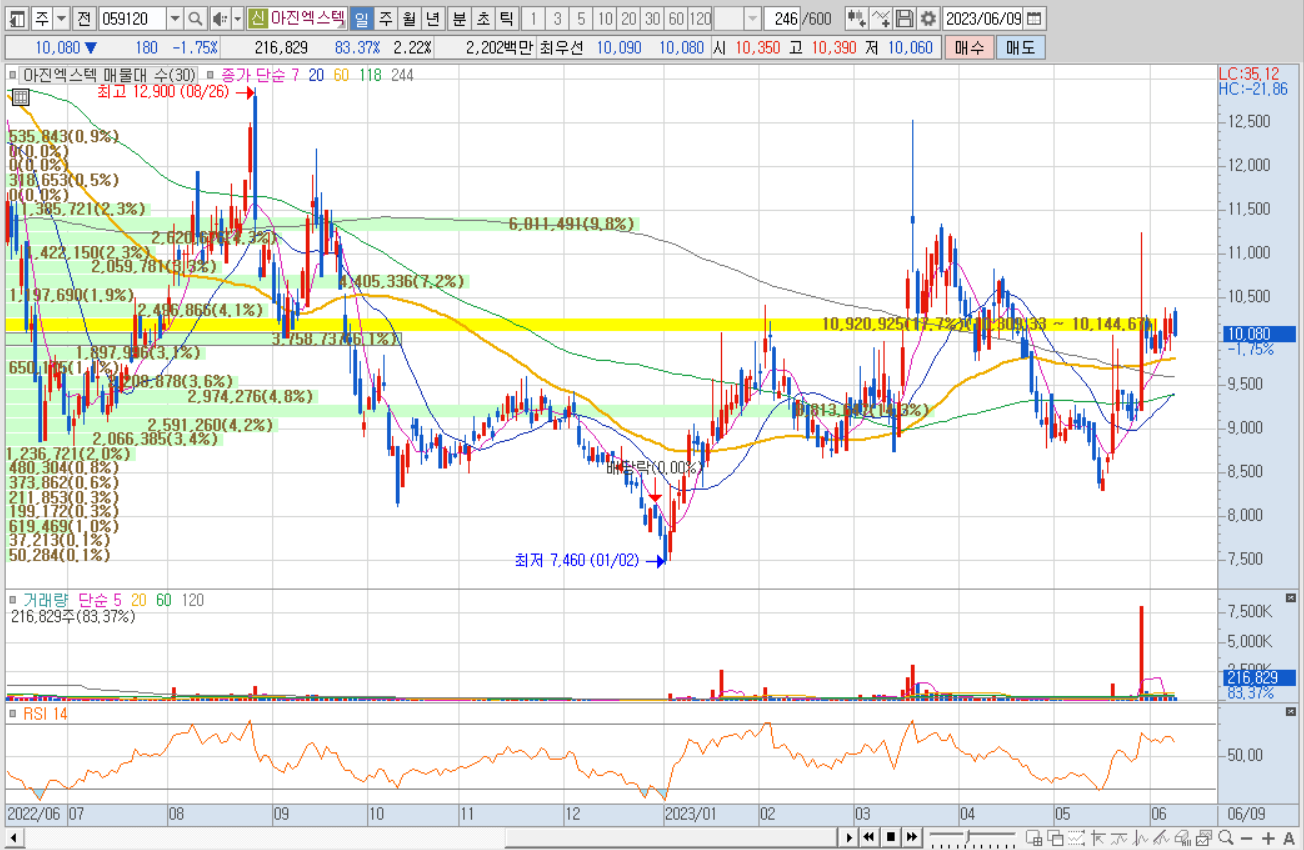Click the green 신 badge icon

tap(257, 18)
